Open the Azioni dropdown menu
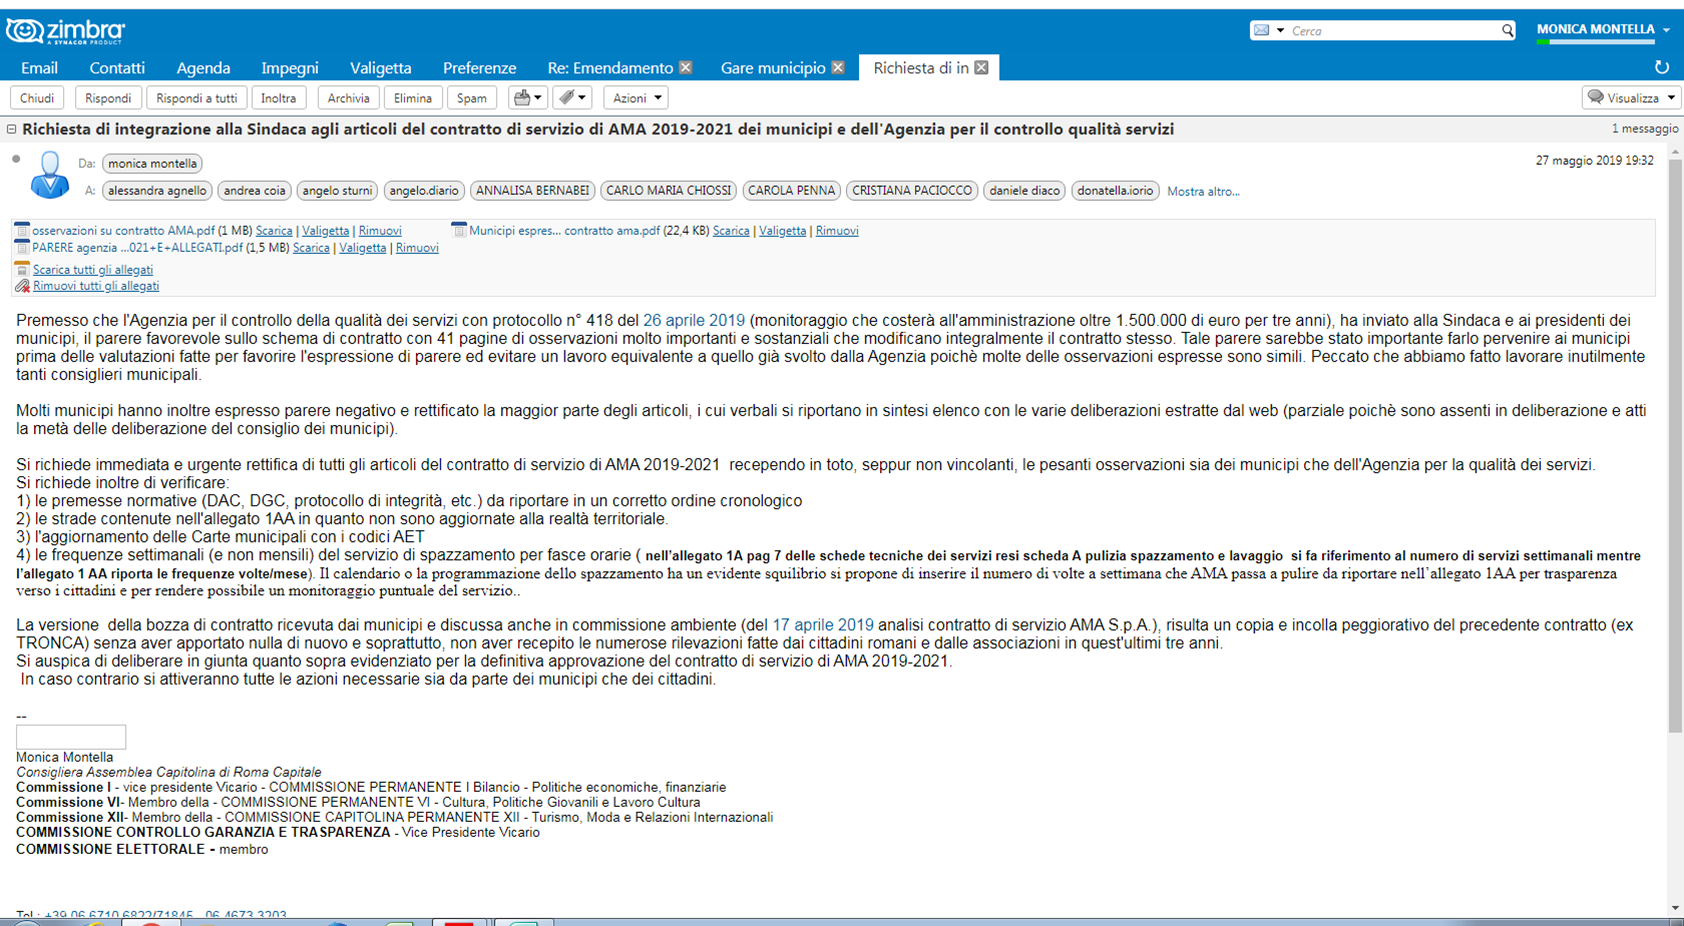Screen dimensions: 1684x926 point(636,98)
